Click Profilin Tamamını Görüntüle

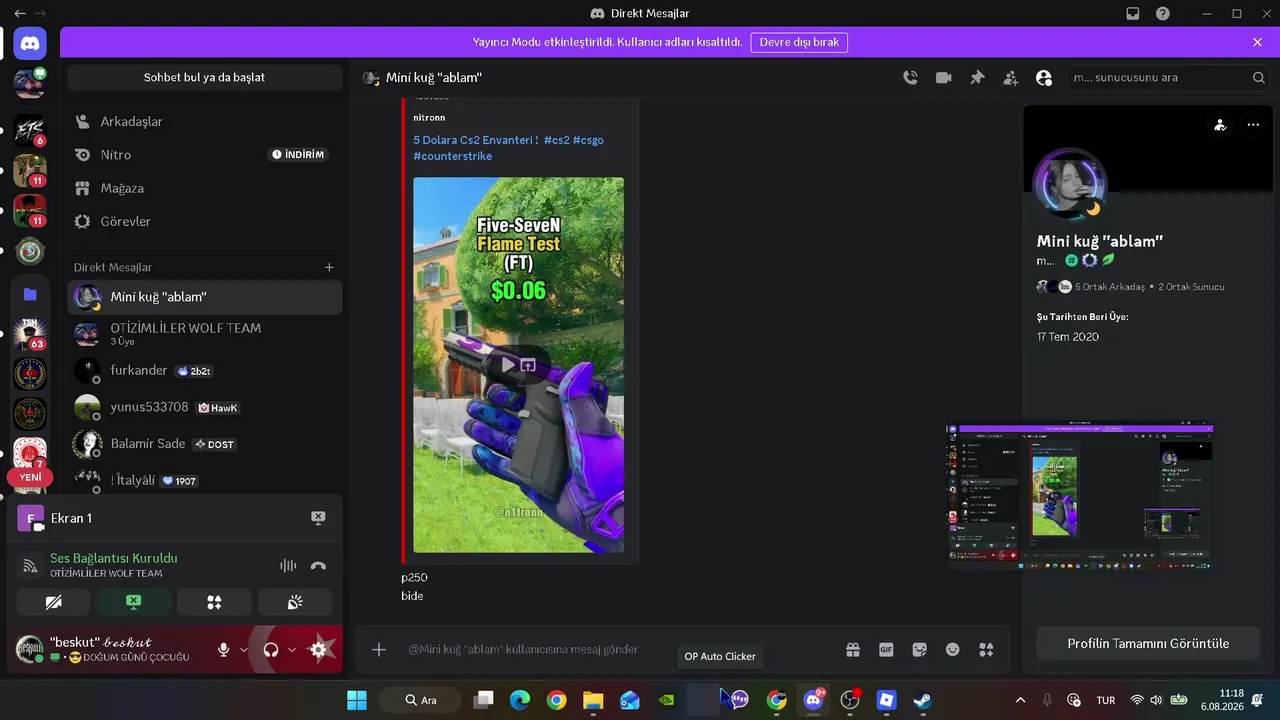coord(1148,644)
